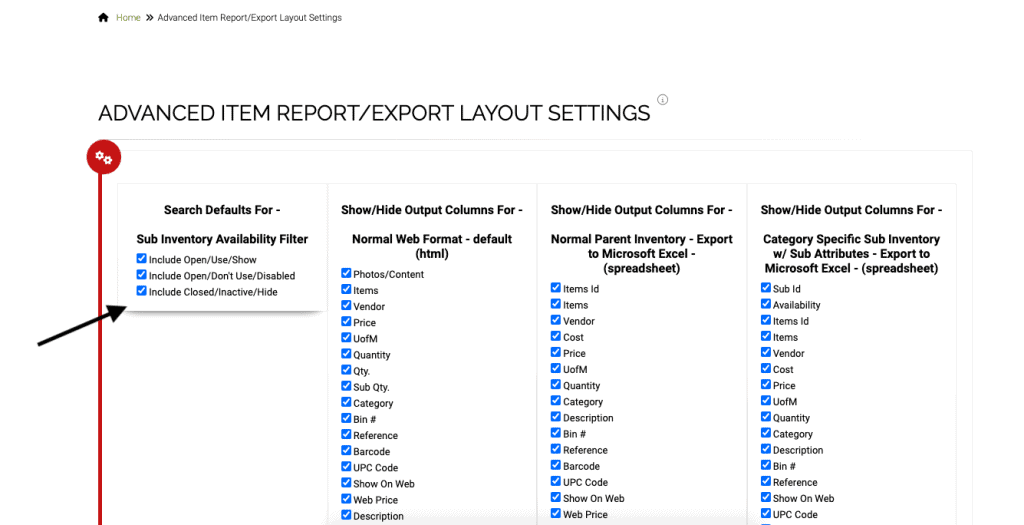Toggle Description in Normal Parent Inventory export
The height and width of the screenshot is (525, 1024).
coord(556,417)
